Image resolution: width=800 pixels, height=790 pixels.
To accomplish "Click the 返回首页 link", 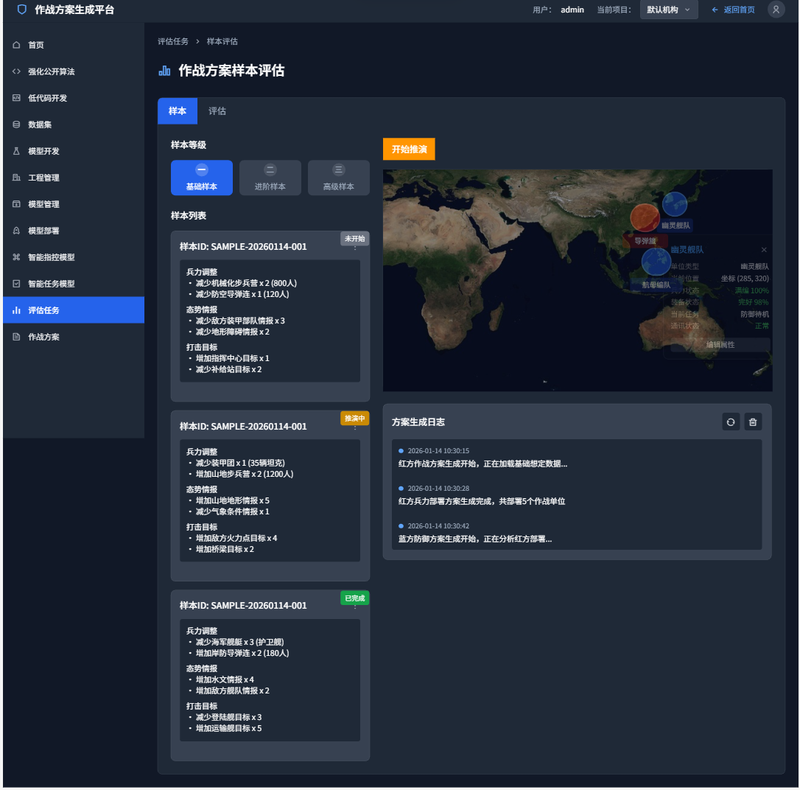I will [733, 10].
